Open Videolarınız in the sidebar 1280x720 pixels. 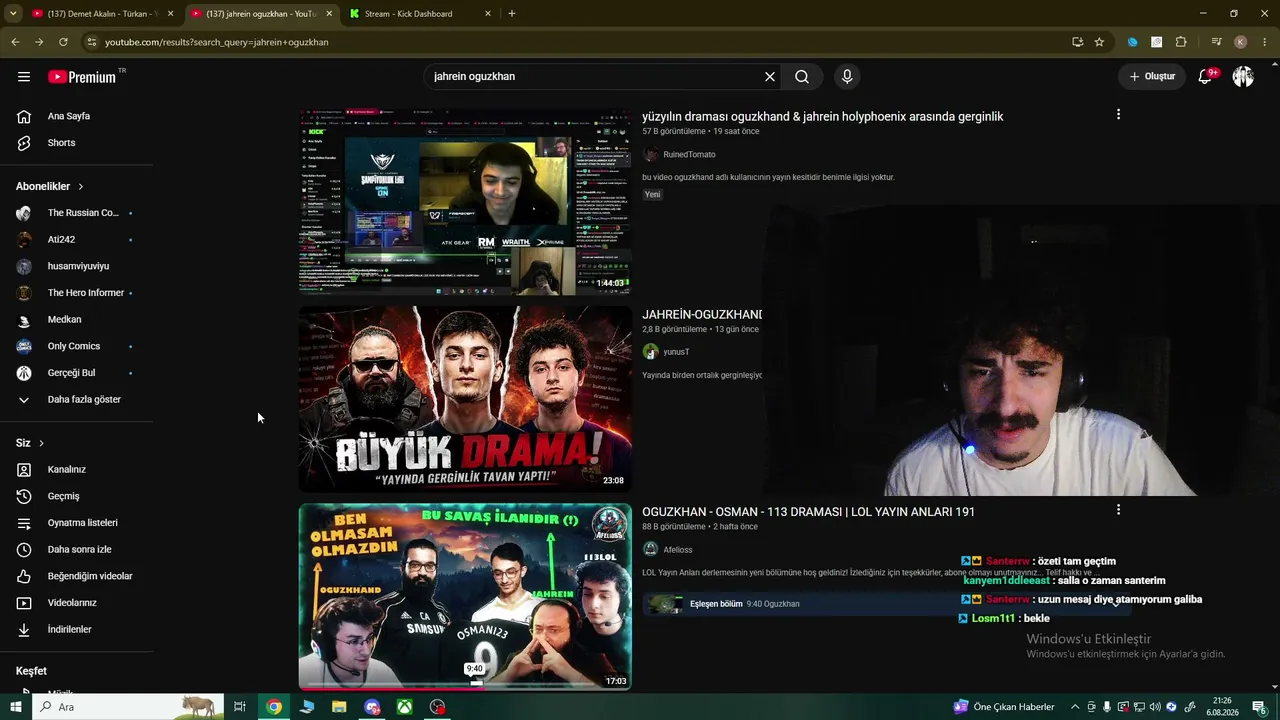(77, 603)
